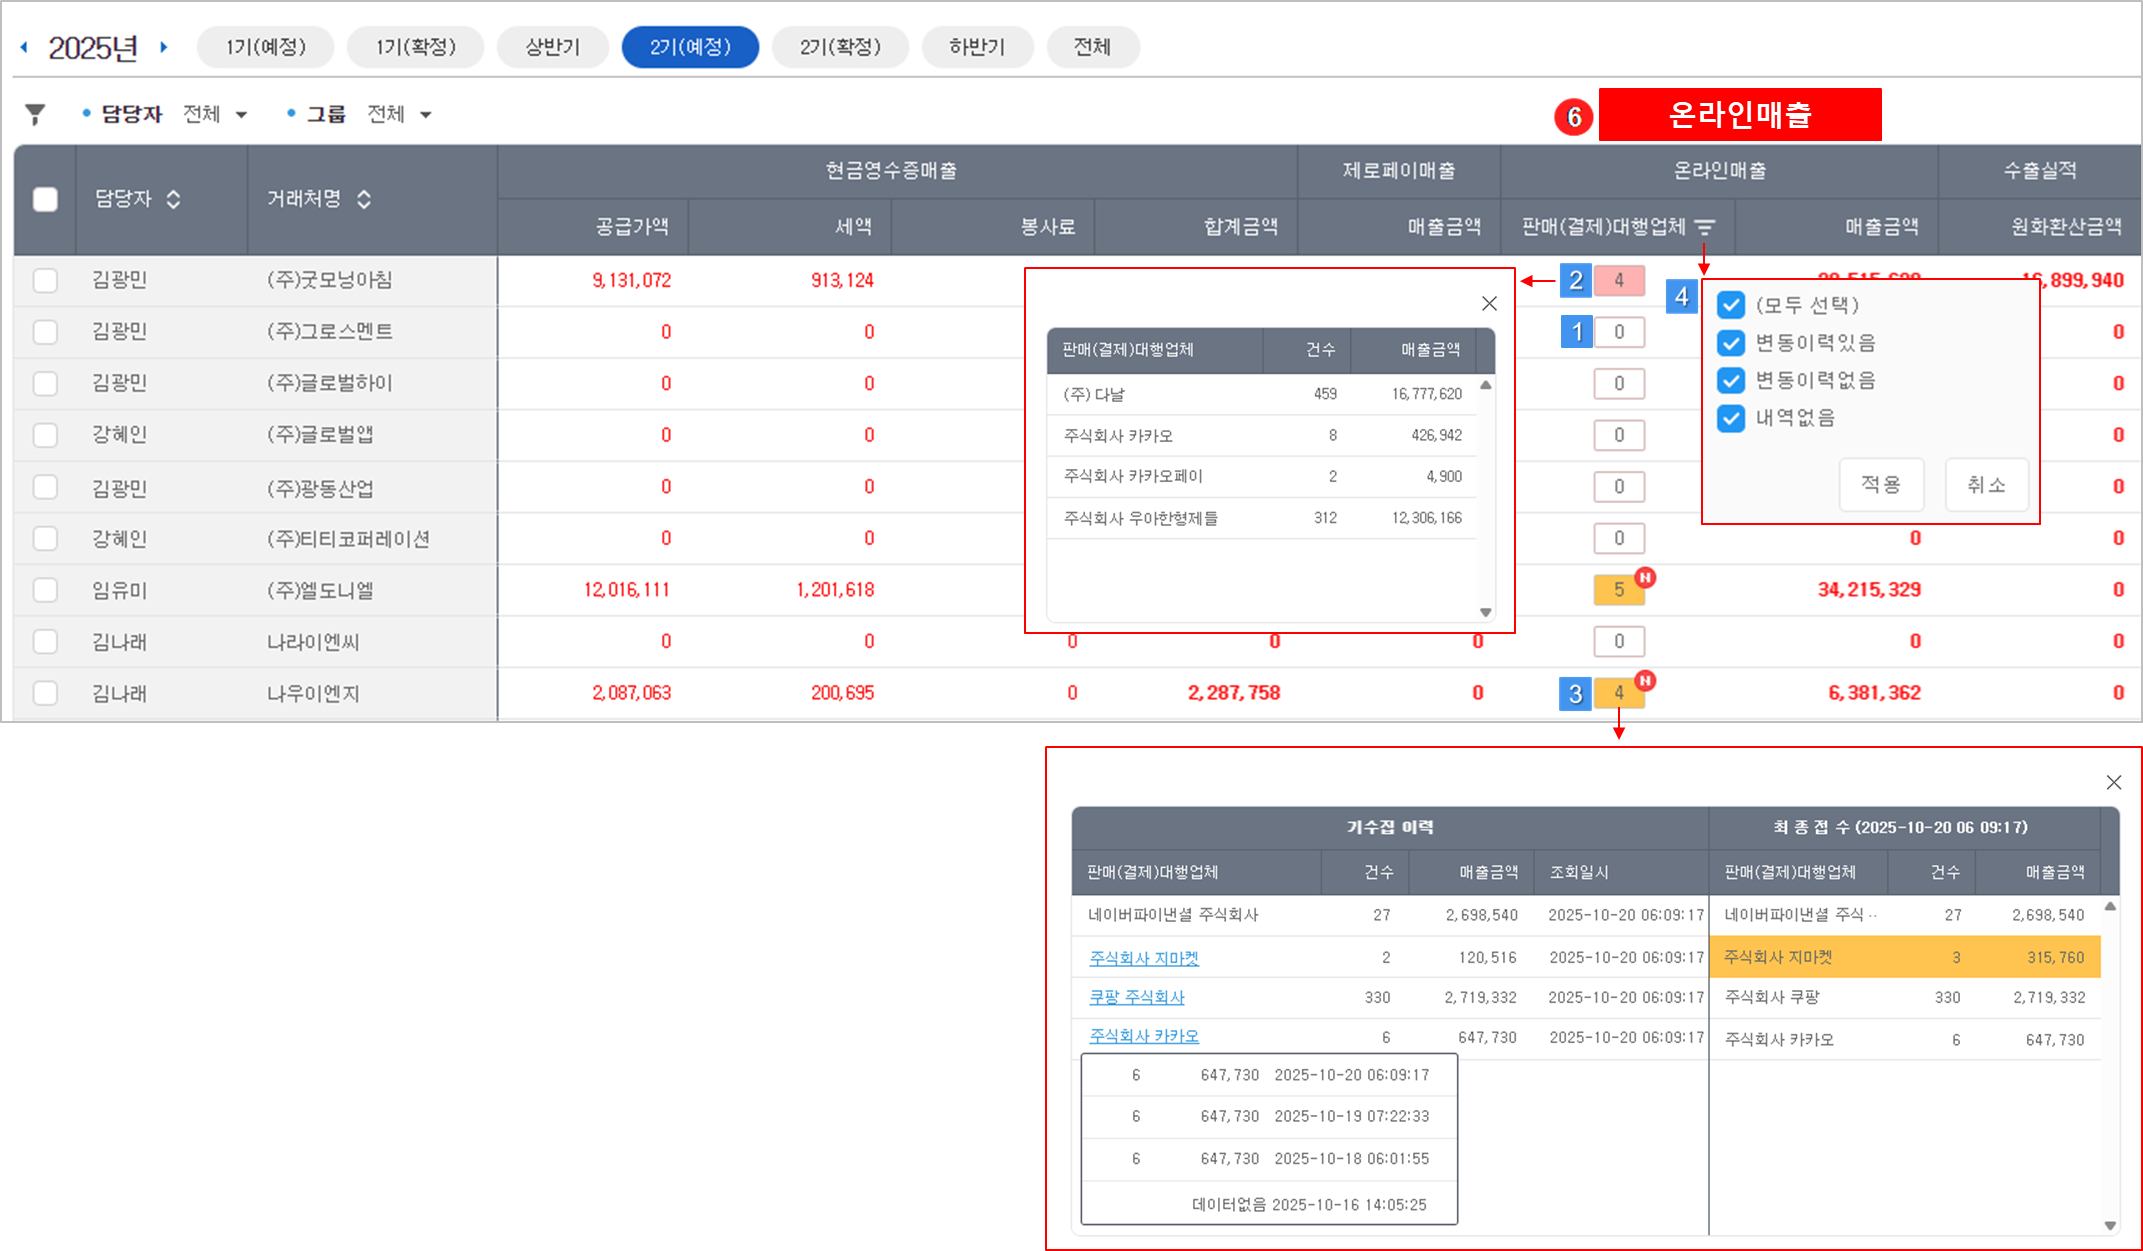Go to next year arrow
2143x1251 pixels.
[164, 47]
